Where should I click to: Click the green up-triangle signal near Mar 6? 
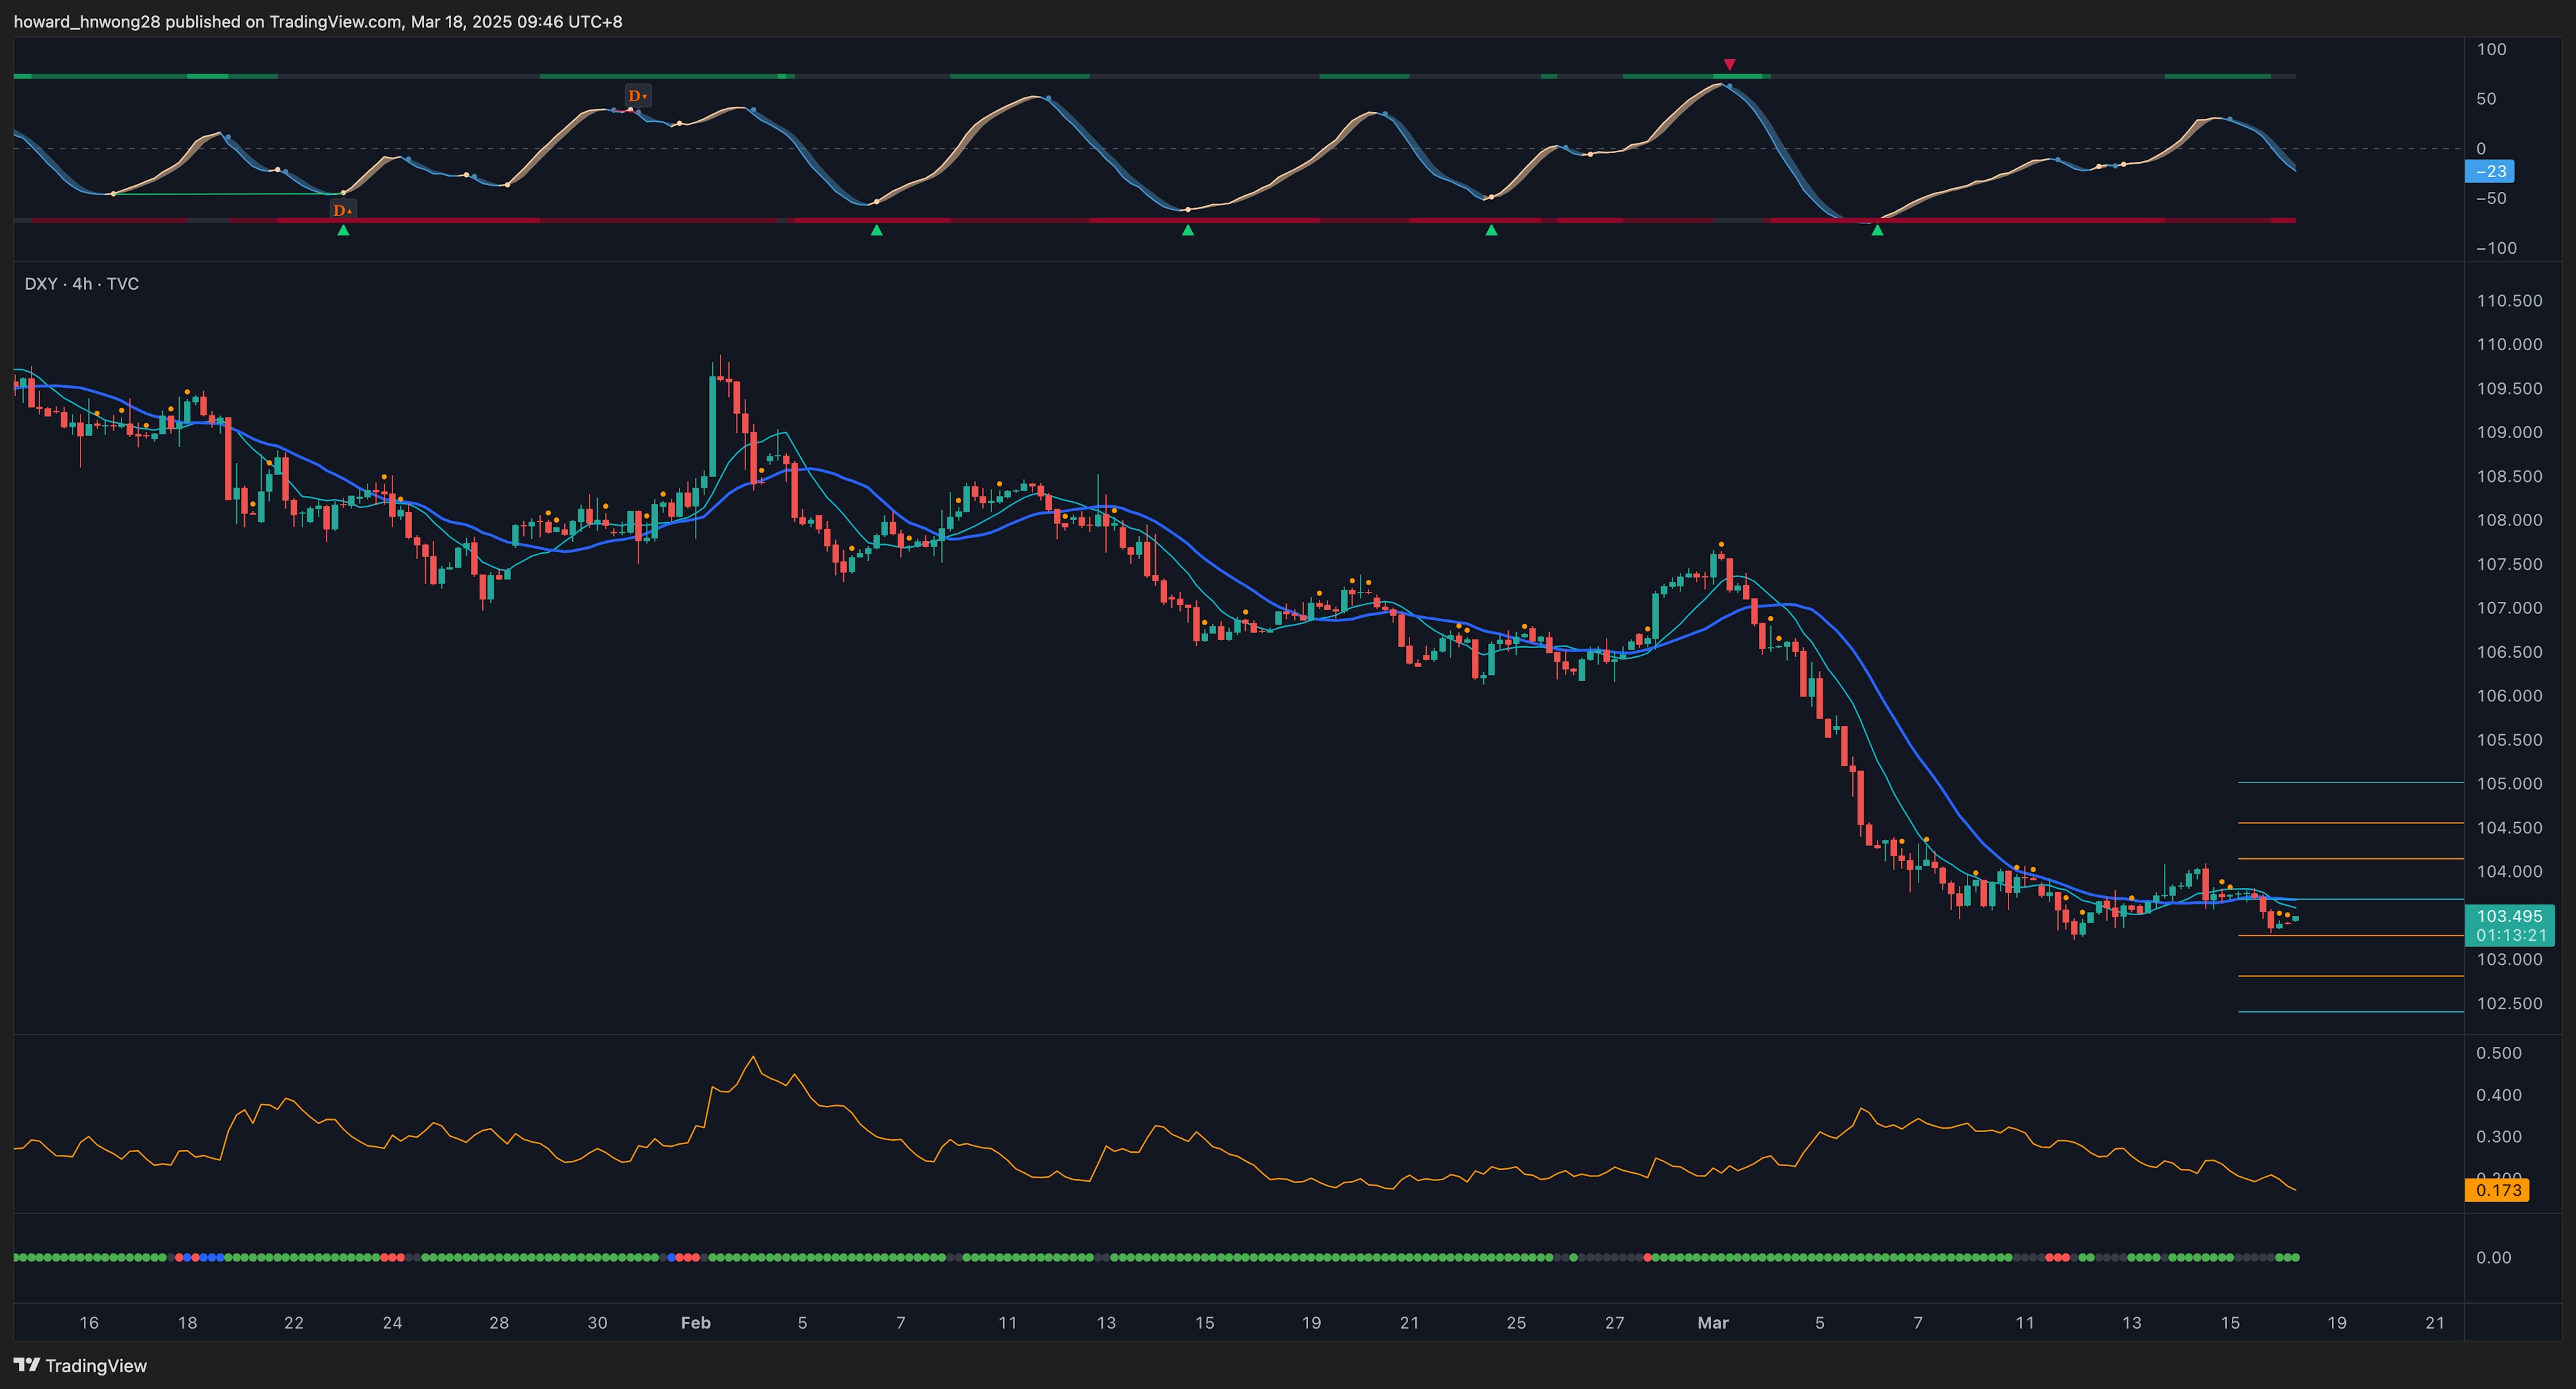1877,230
